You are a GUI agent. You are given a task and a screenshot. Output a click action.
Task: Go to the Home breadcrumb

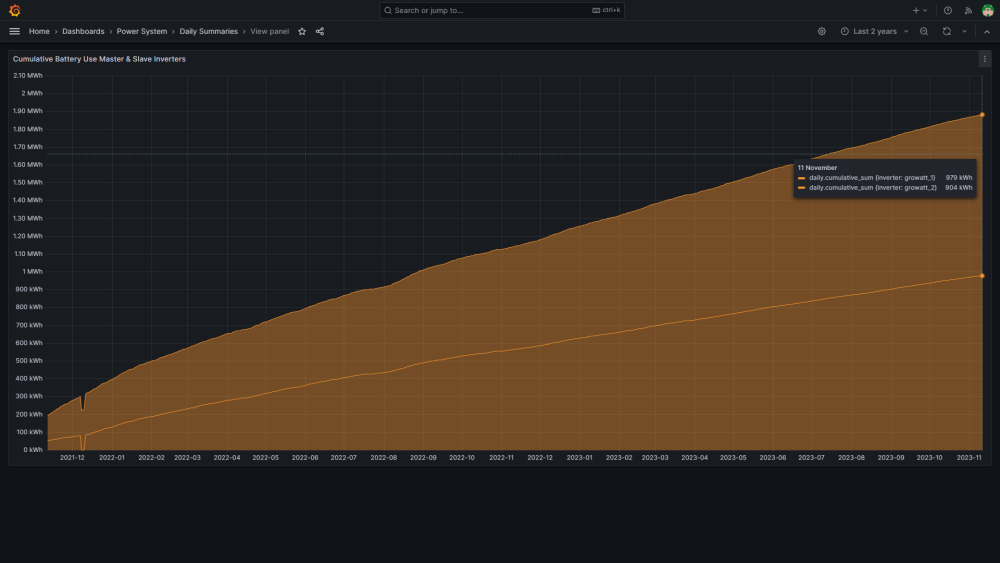point(39,31)
